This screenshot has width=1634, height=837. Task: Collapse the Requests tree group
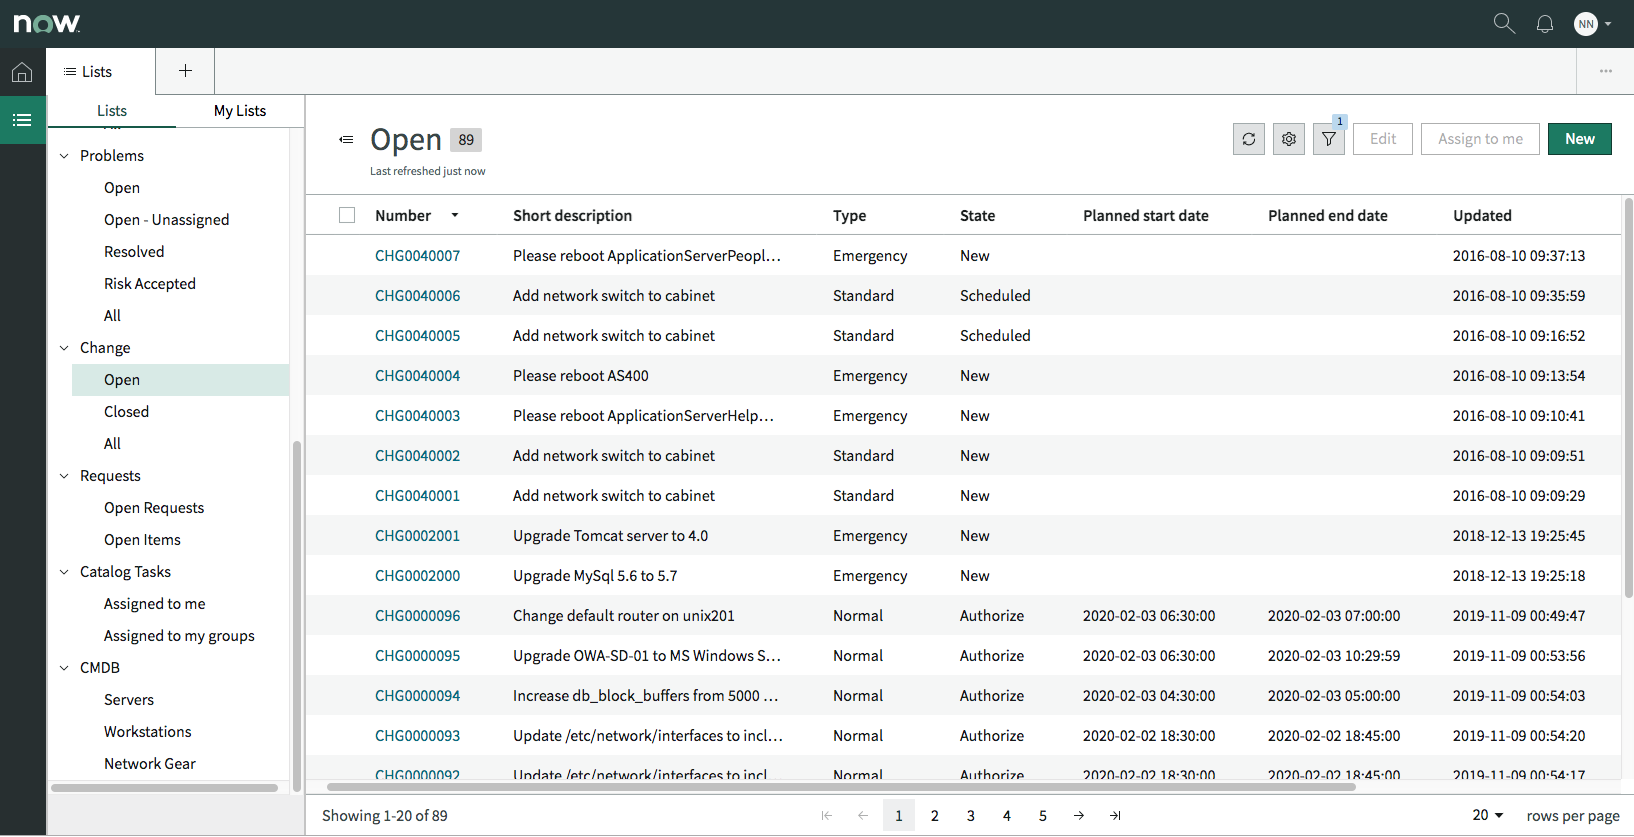[64, 476]
